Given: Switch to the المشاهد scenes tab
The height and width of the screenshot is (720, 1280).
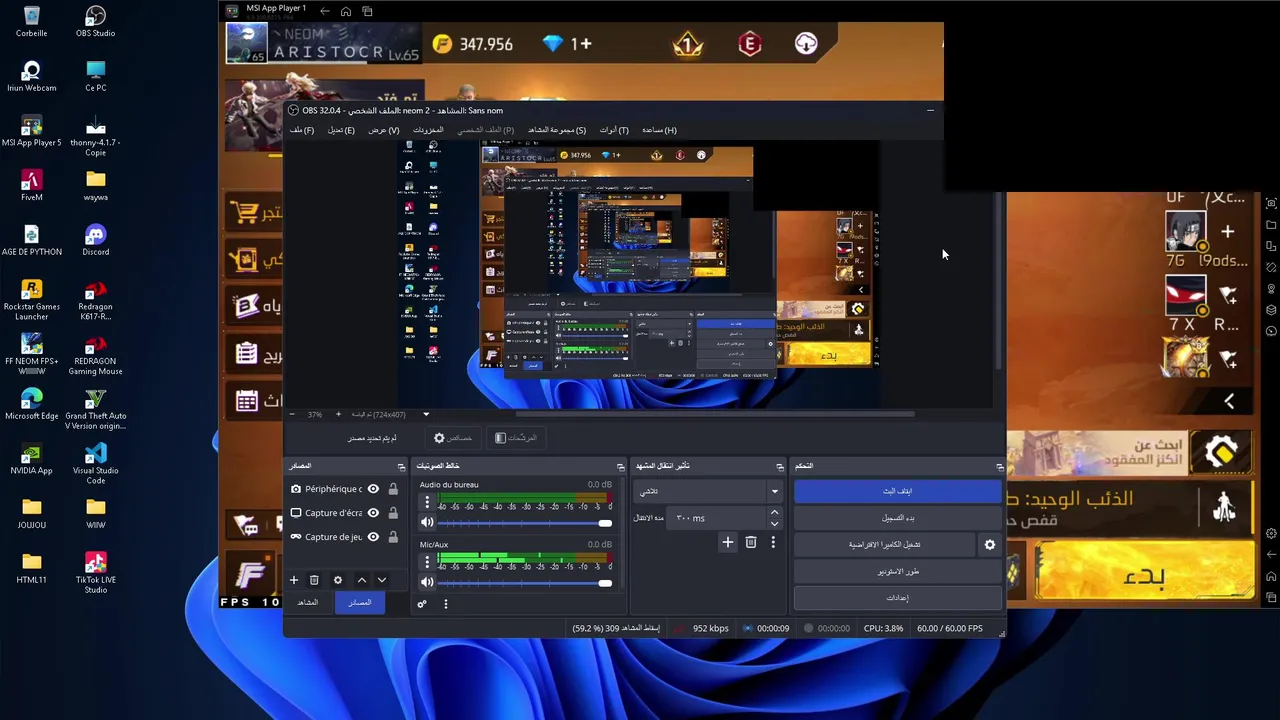Looking at the screenshot, I should coord(308,603).
